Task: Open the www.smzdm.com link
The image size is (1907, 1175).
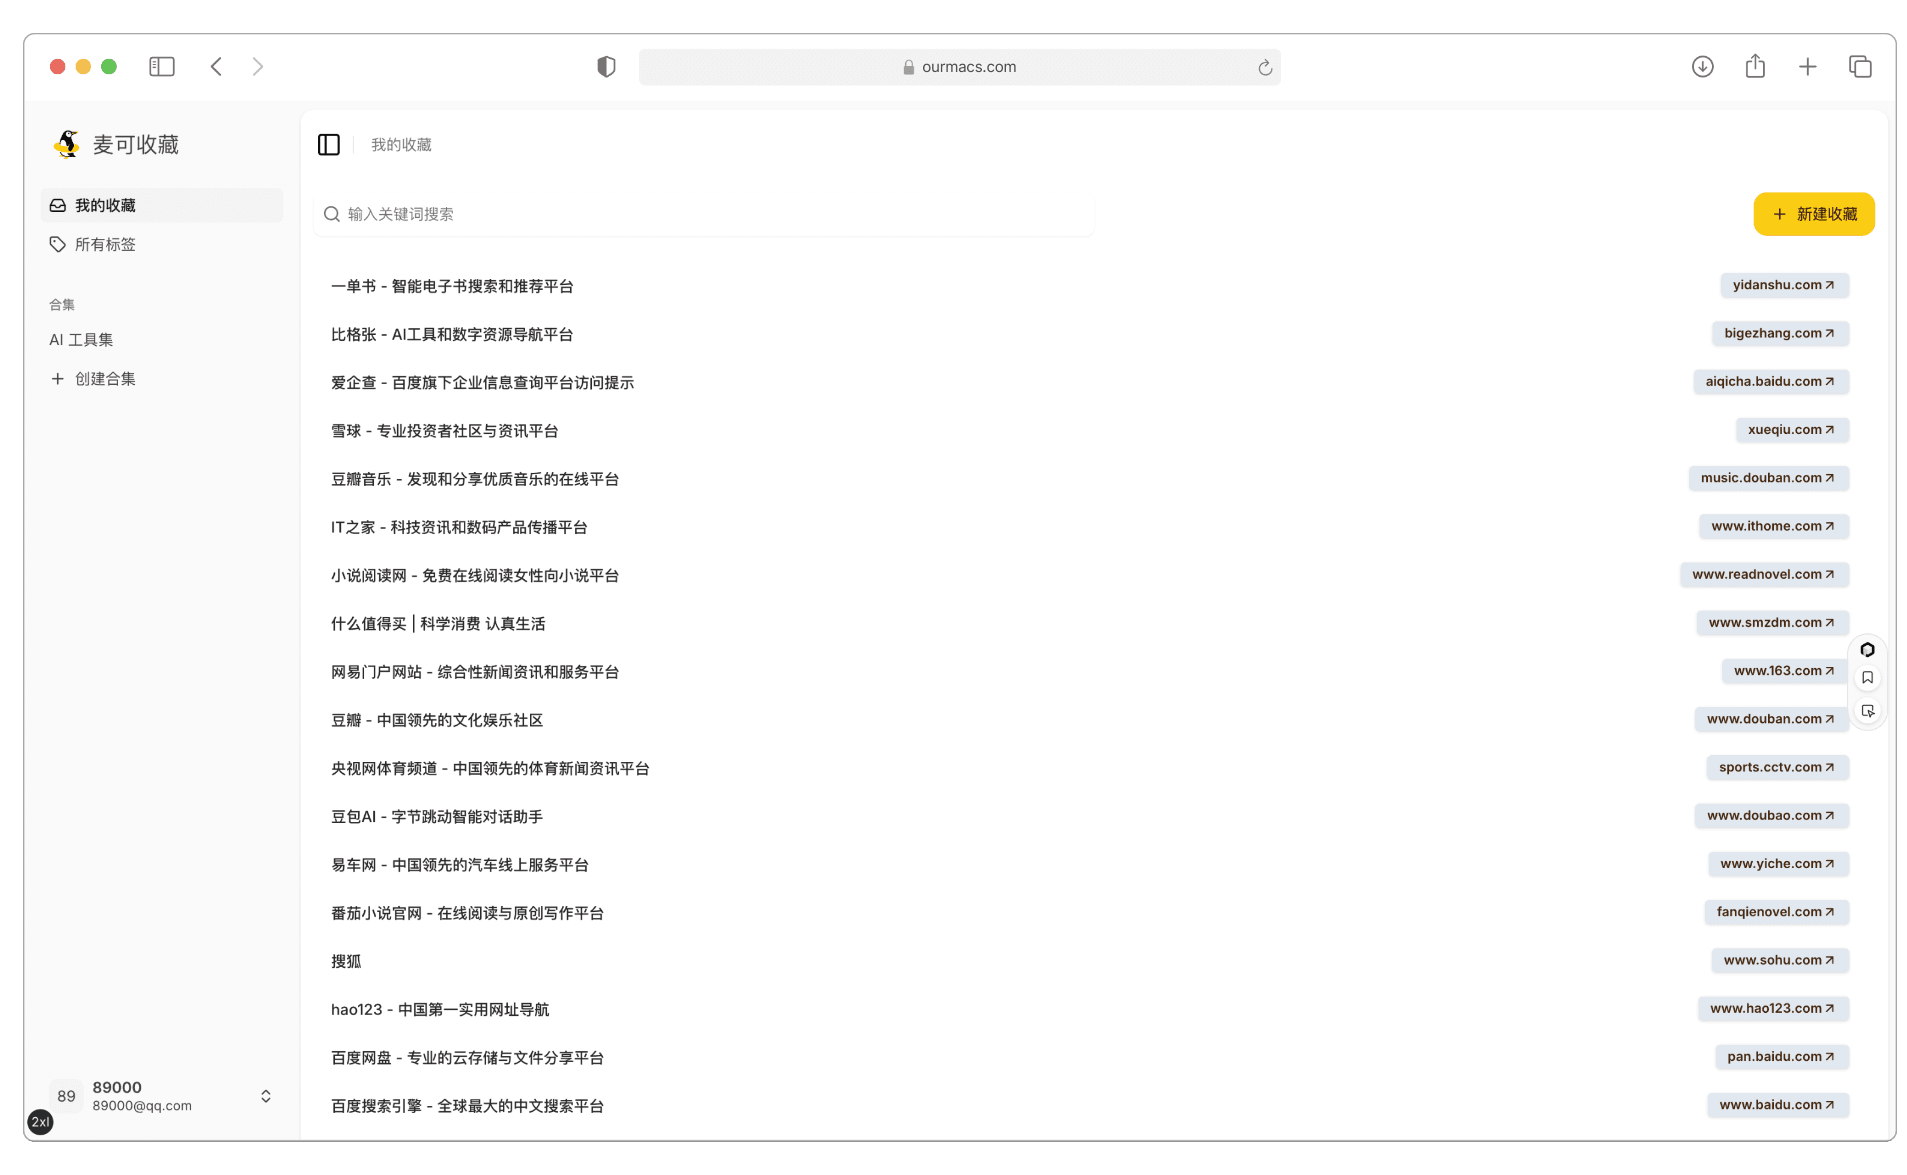Action: 1772,622
